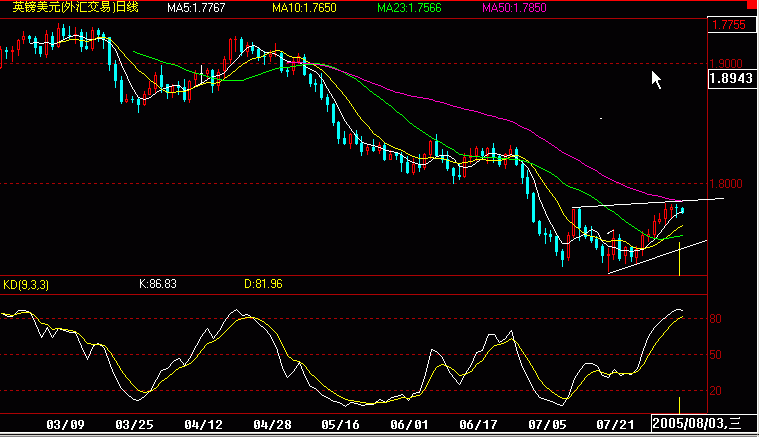Click the 1.9000 price axis label
This screenshot has height=437, width=759.
click(x=726, y=64)
